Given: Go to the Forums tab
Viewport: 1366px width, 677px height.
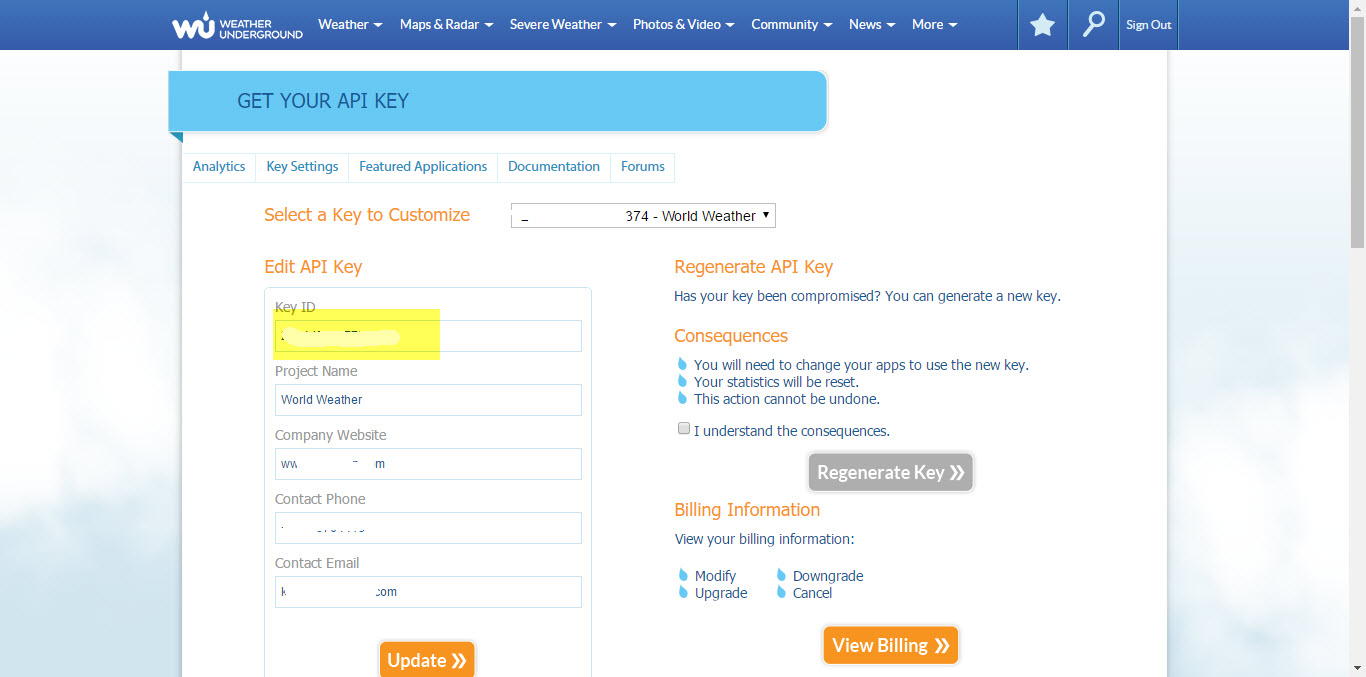Looking at the screenshot, I should point(643,167).
